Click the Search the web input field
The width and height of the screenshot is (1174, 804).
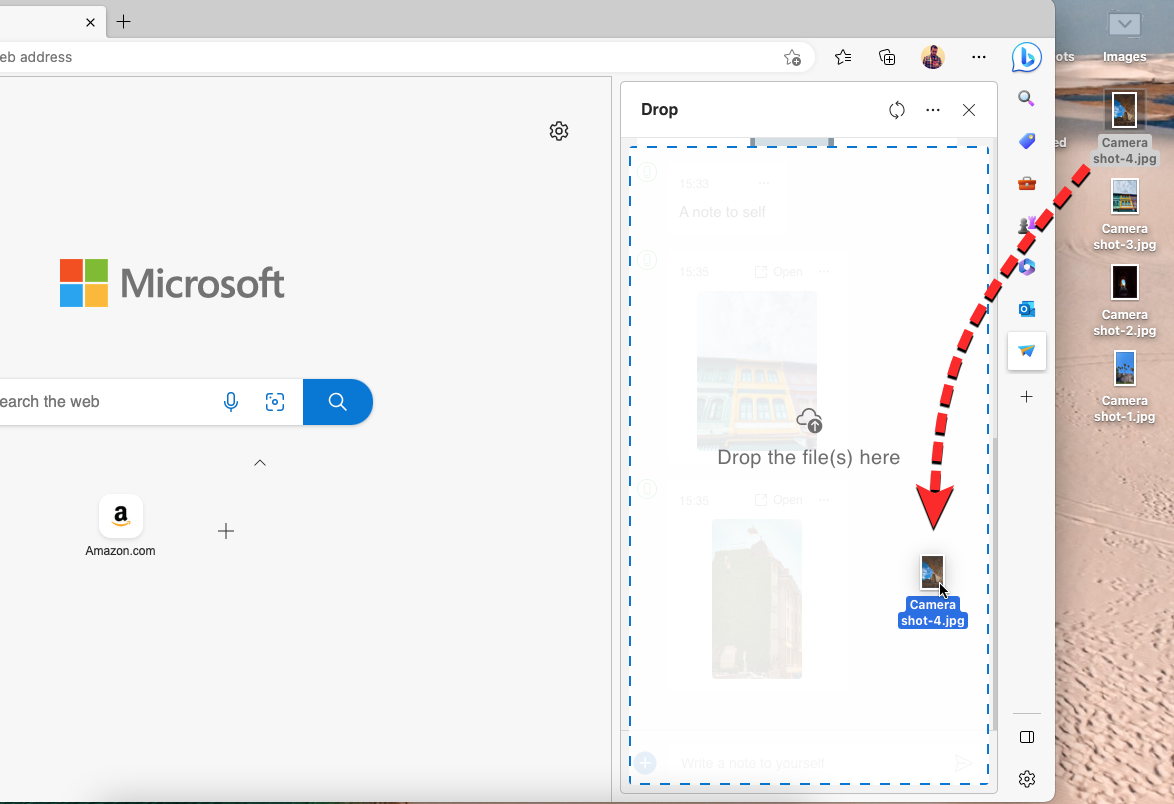tap(100, 402)
